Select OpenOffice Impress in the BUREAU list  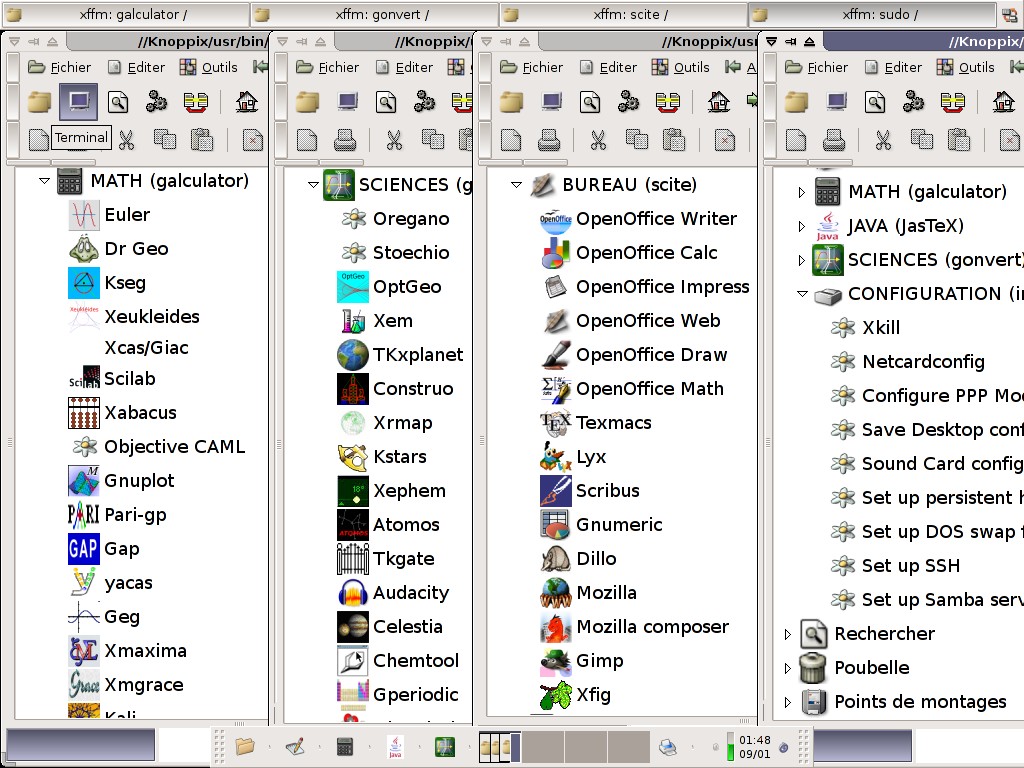662,287
